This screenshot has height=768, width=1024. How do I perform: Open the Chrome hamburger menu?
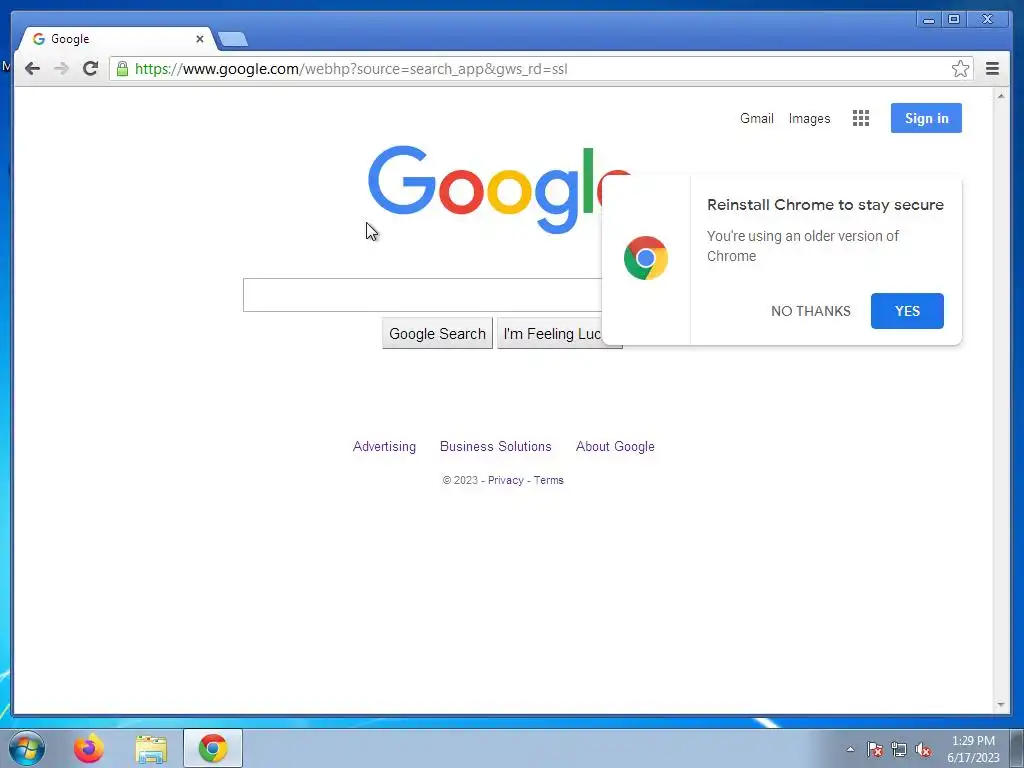click(992, 69)
